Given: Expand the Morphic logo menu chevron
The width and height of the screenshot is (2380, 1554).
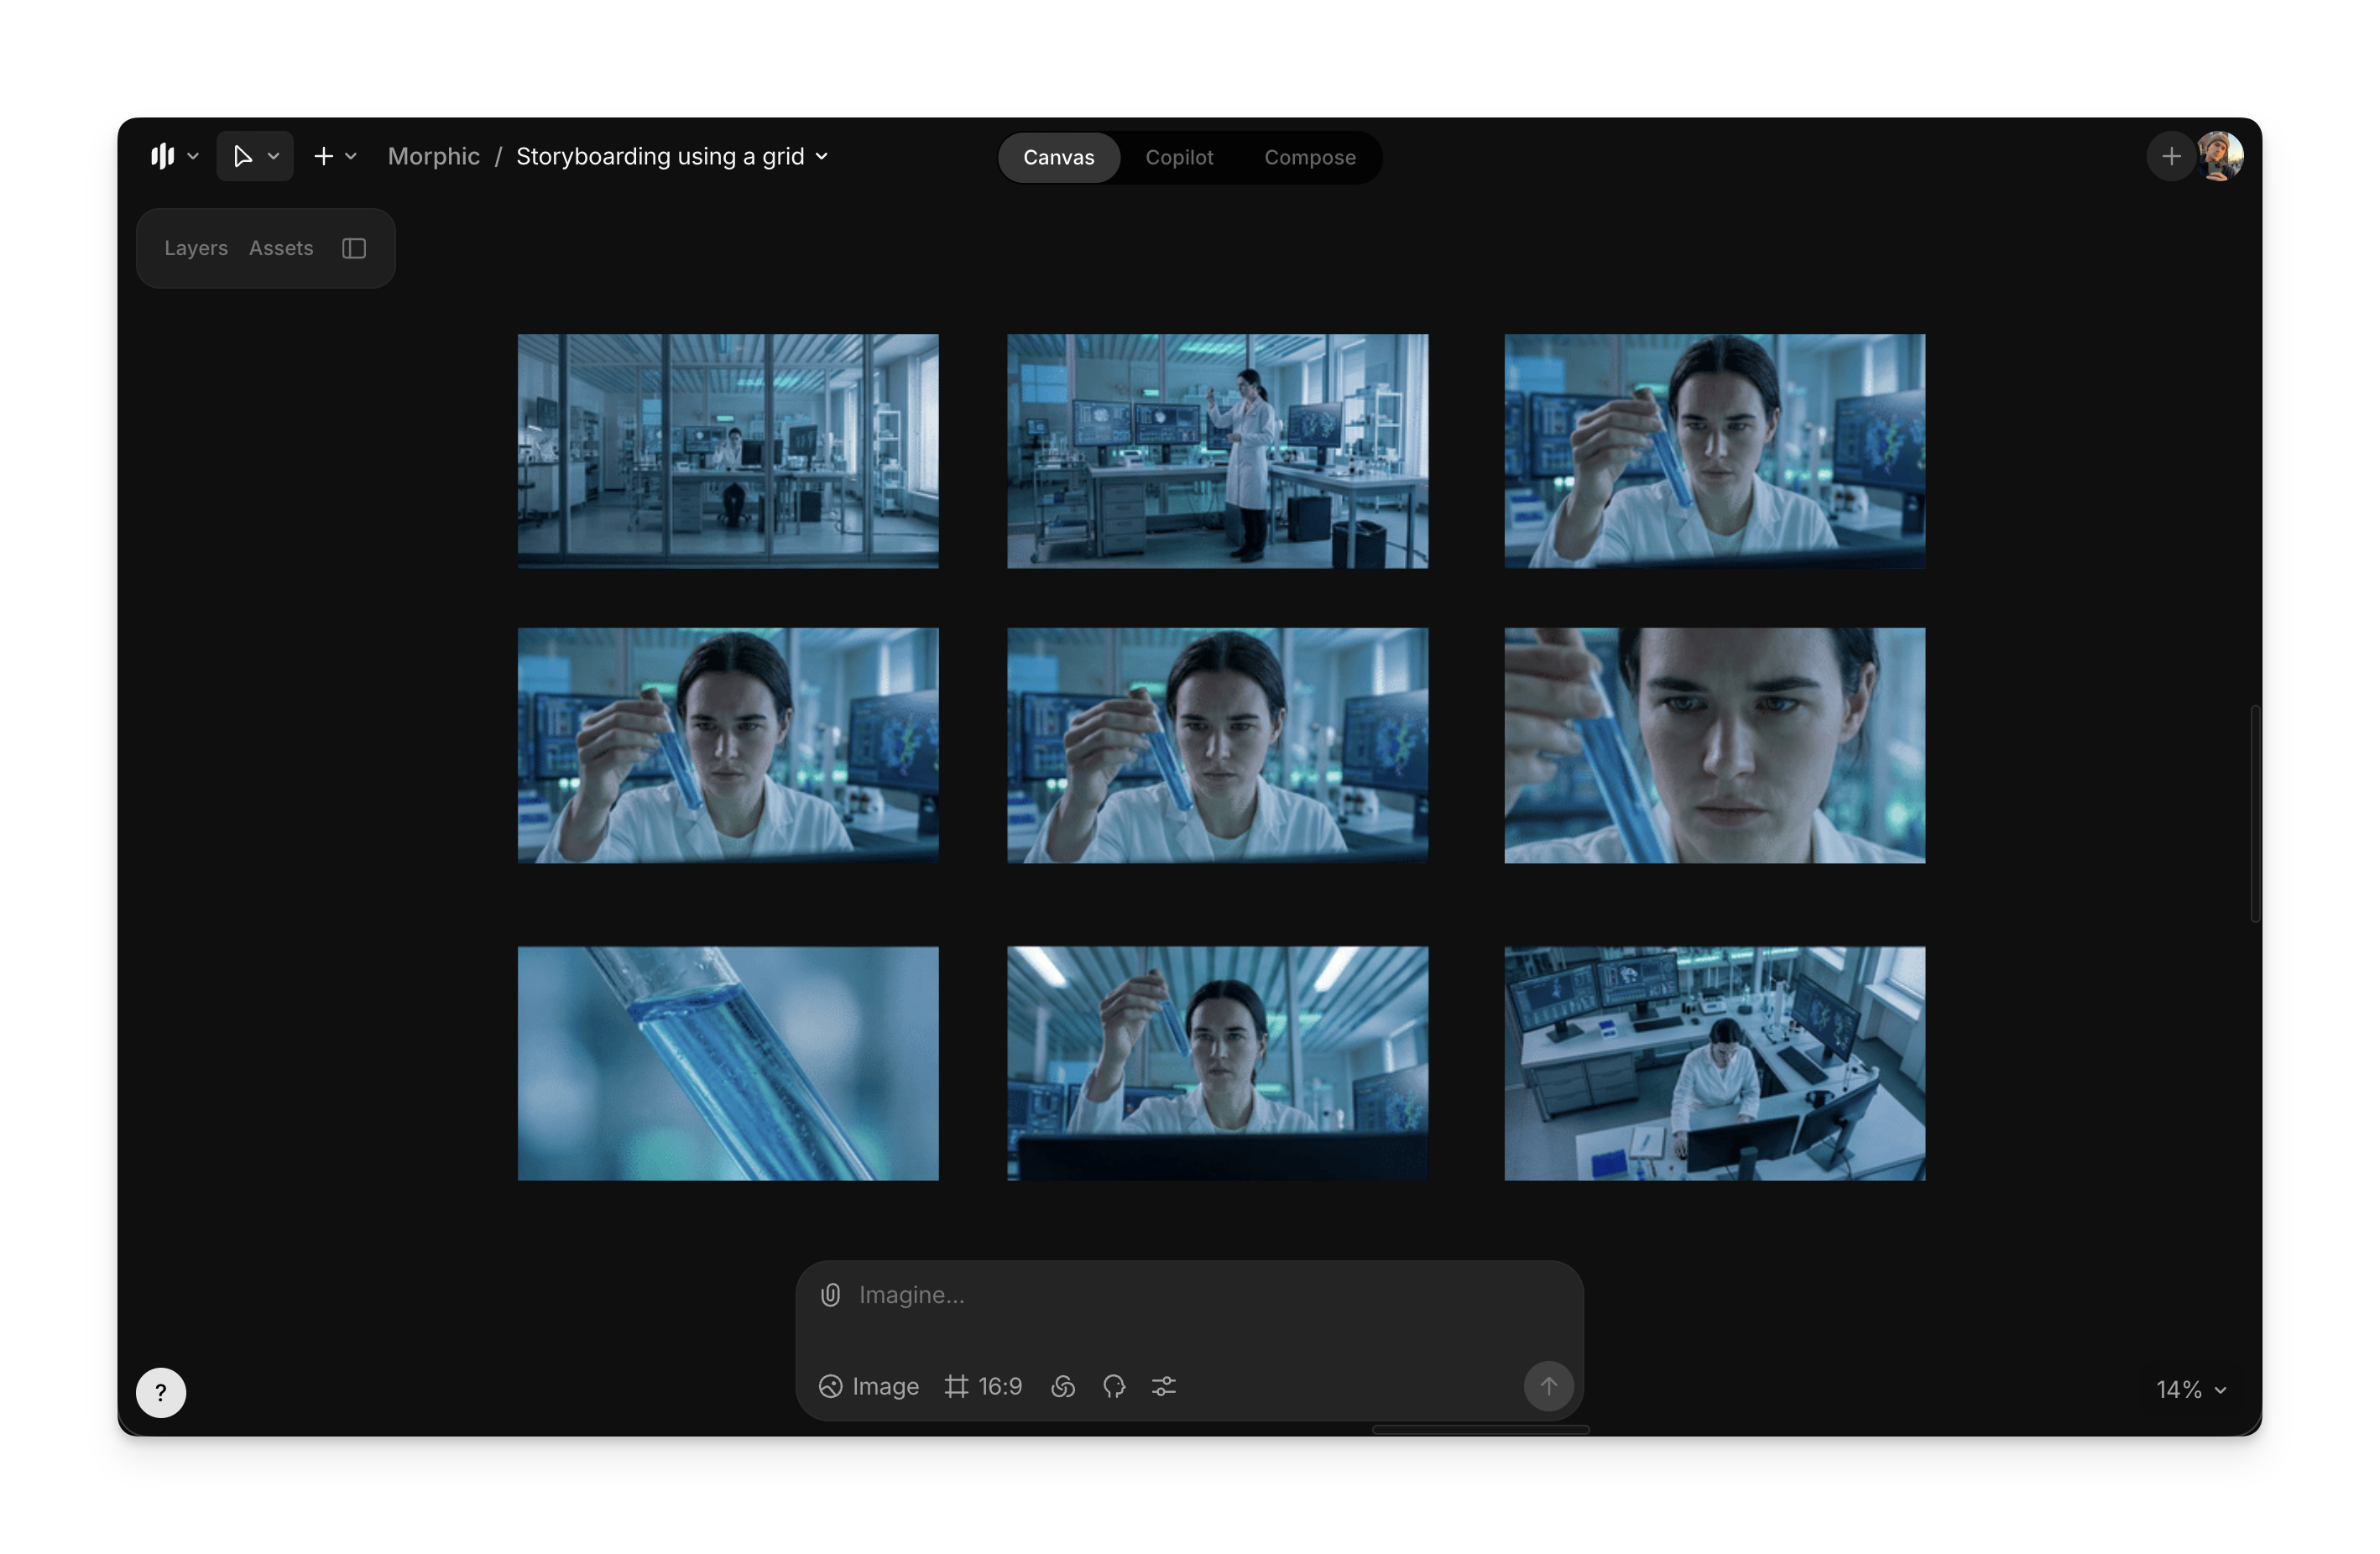Looking at the screenshot, I should click(x=193, y=157).
